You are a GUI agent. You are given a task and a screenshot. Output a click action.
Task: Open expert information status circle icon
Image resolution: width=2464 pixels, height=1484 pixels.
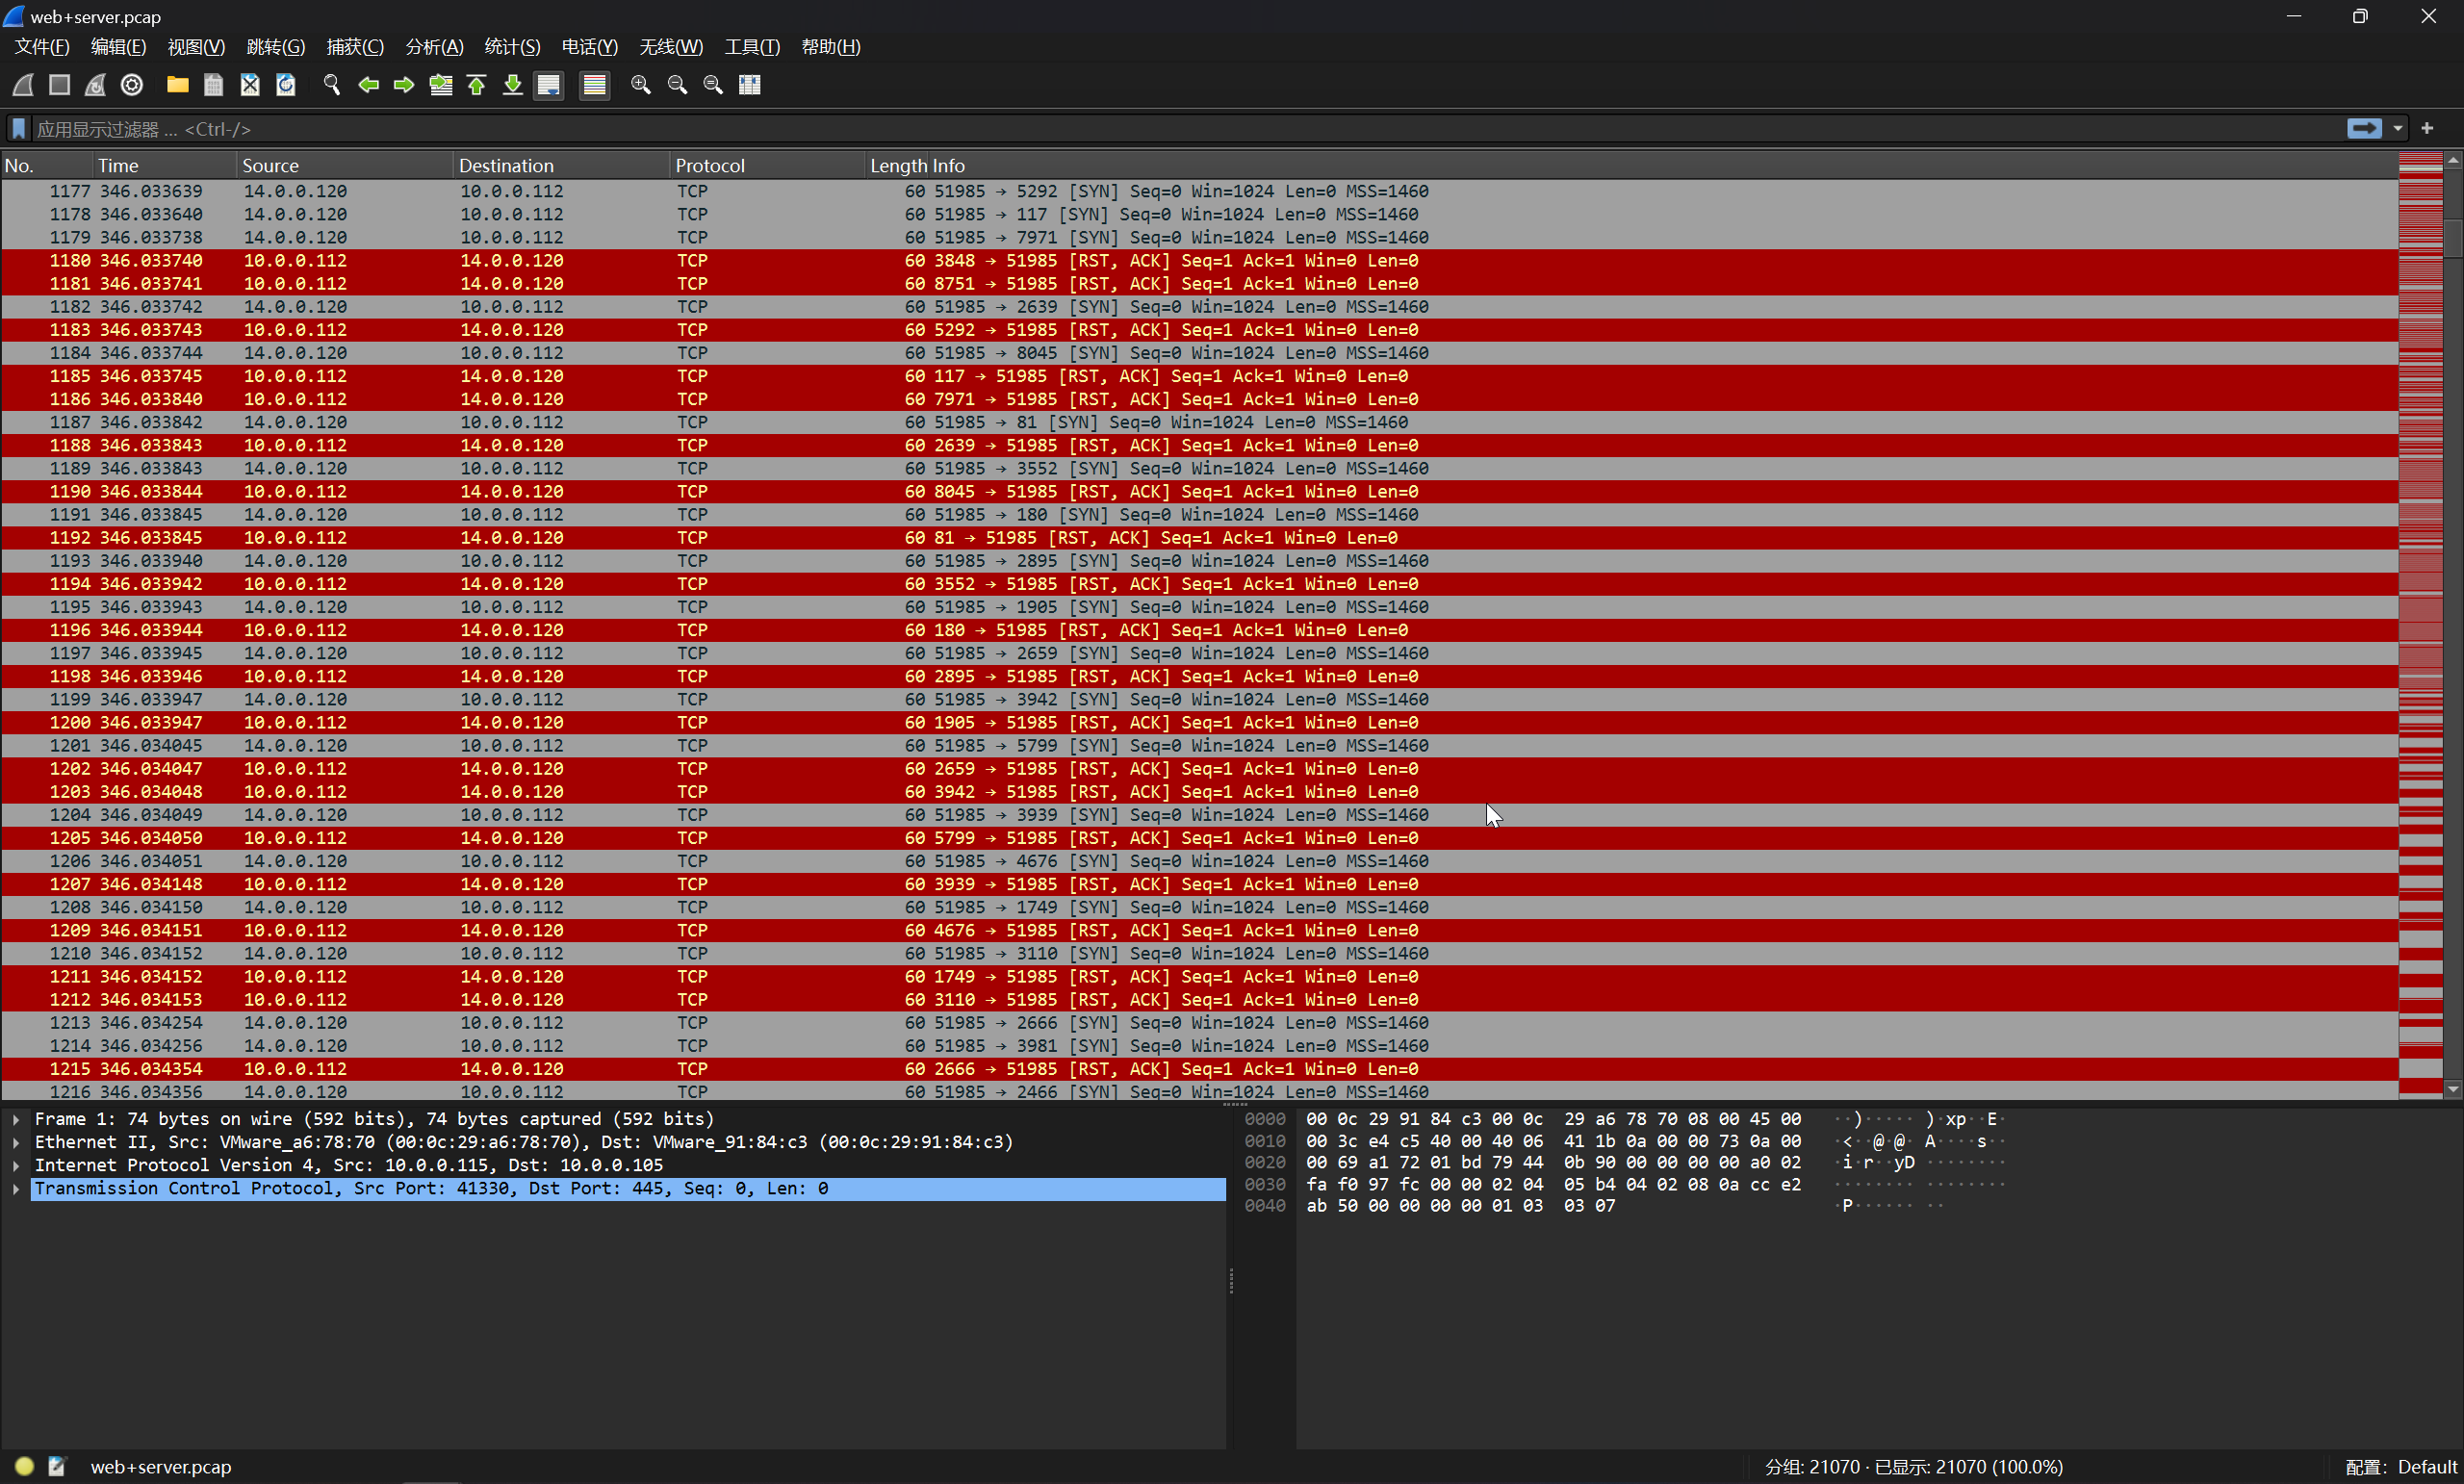coord(25,1466)
